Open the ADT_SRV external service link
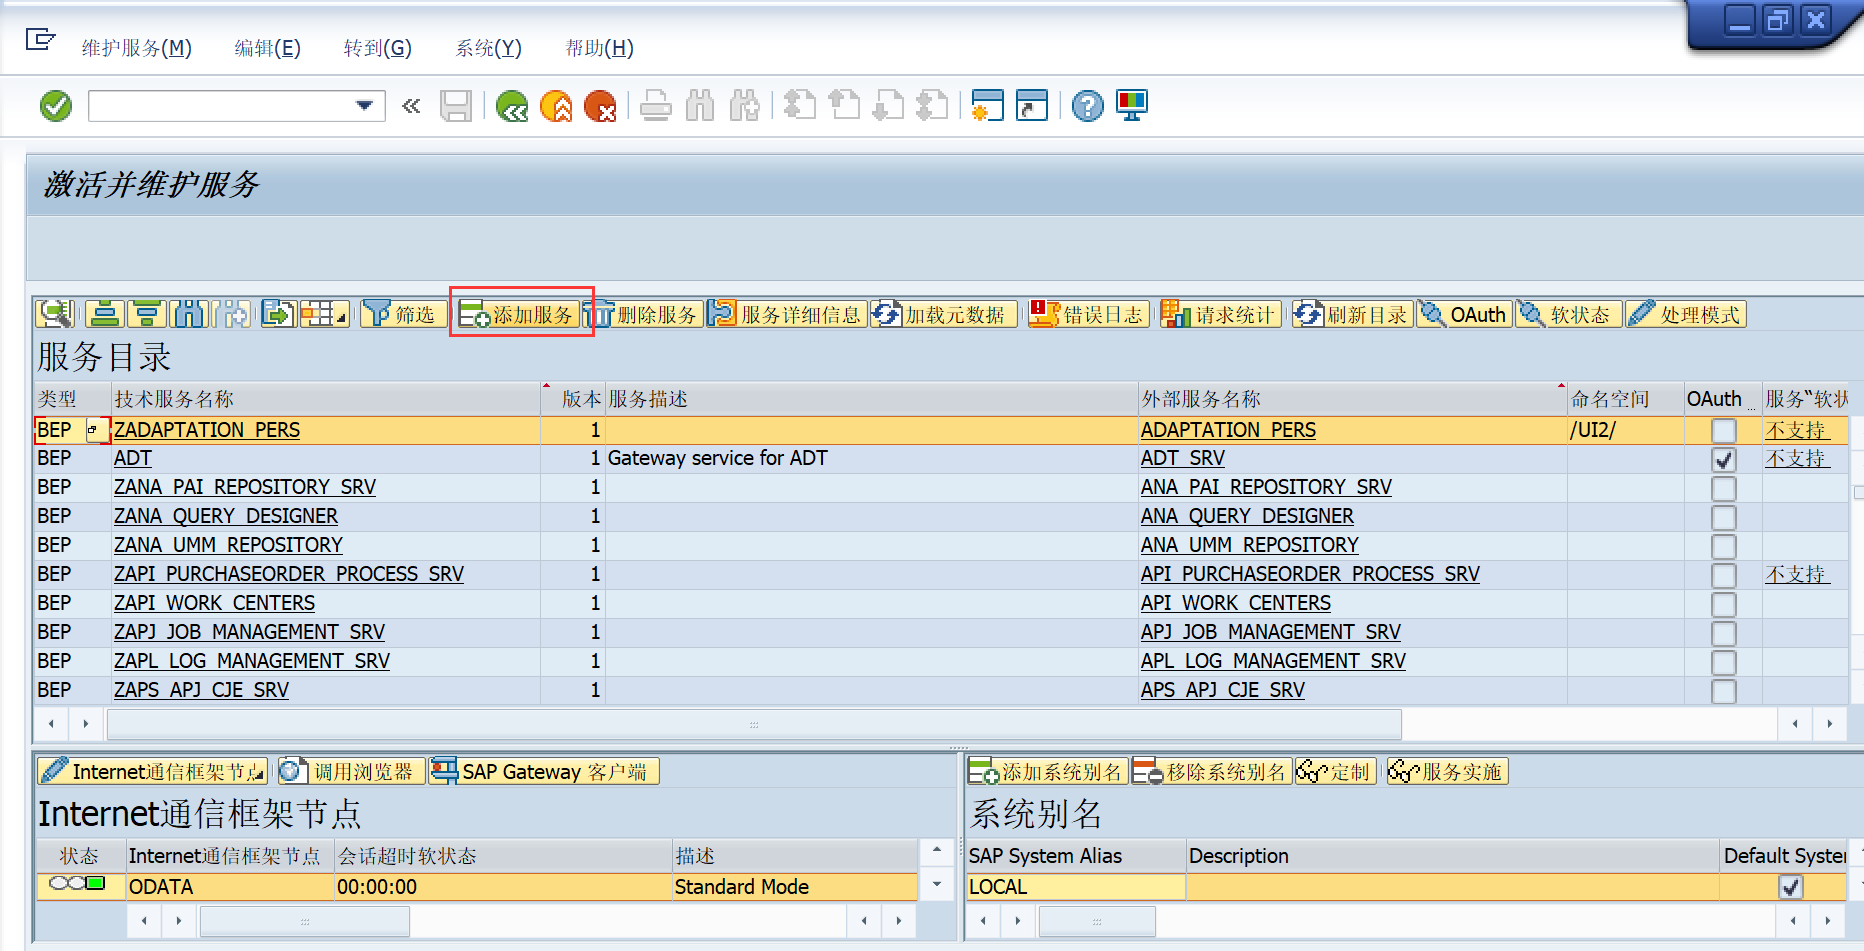The height and width of the screenshot is (951, 1864). pyautogui.click(x=1183, y=458)
